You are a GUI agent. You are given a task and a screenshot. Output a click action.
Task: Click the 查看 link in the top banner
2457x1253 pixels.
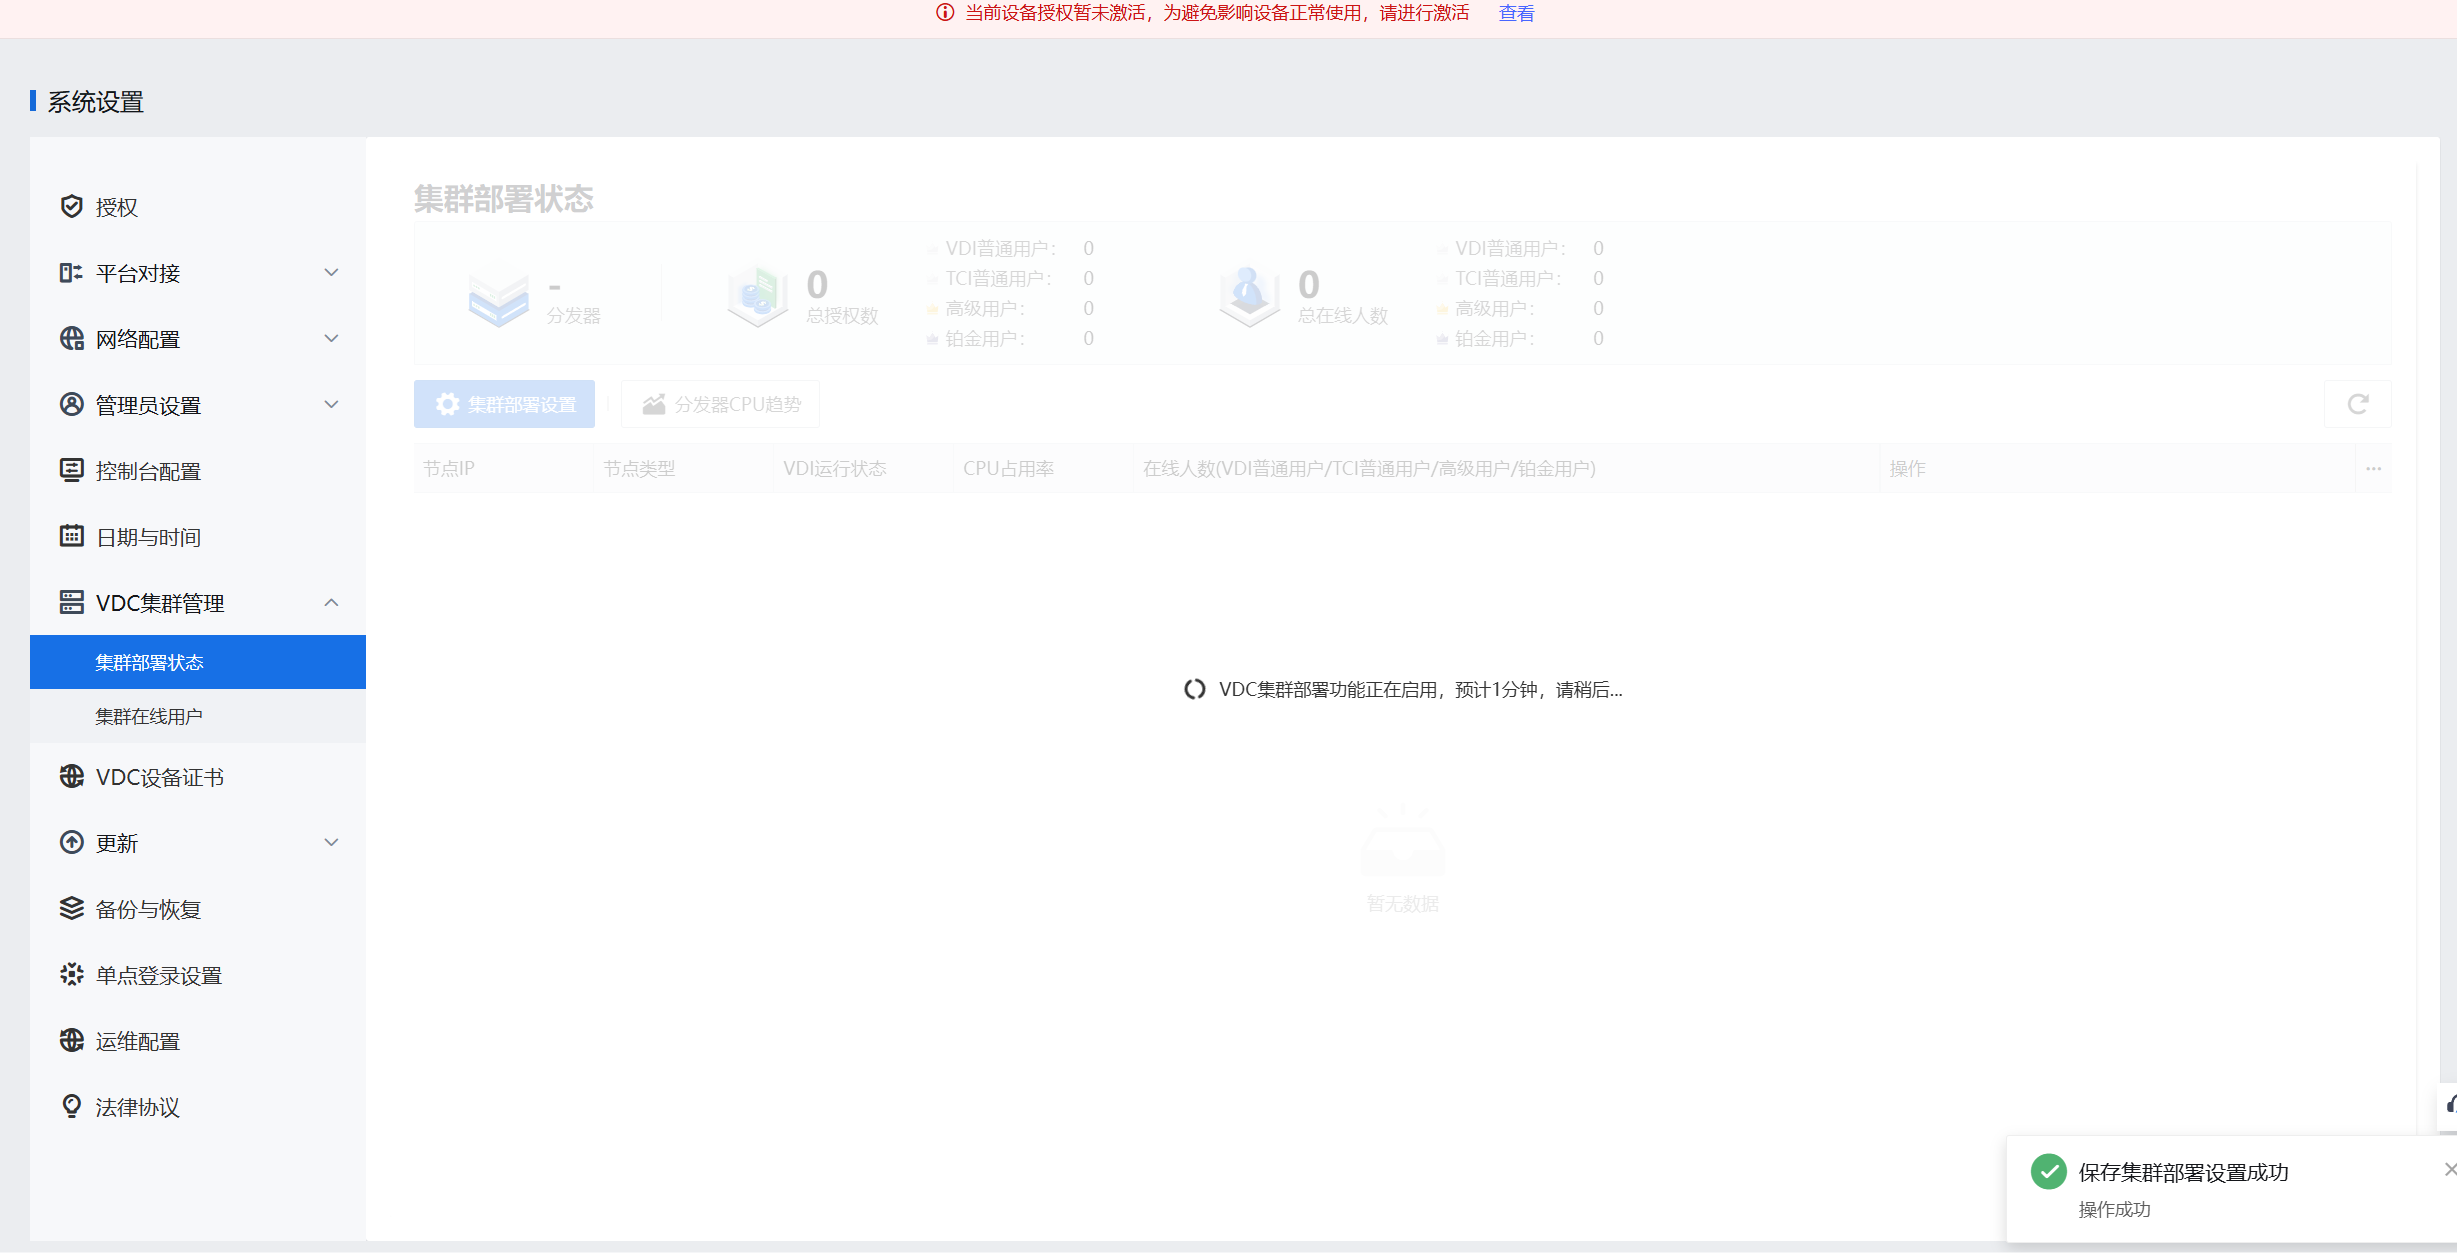pos(1516,13)
